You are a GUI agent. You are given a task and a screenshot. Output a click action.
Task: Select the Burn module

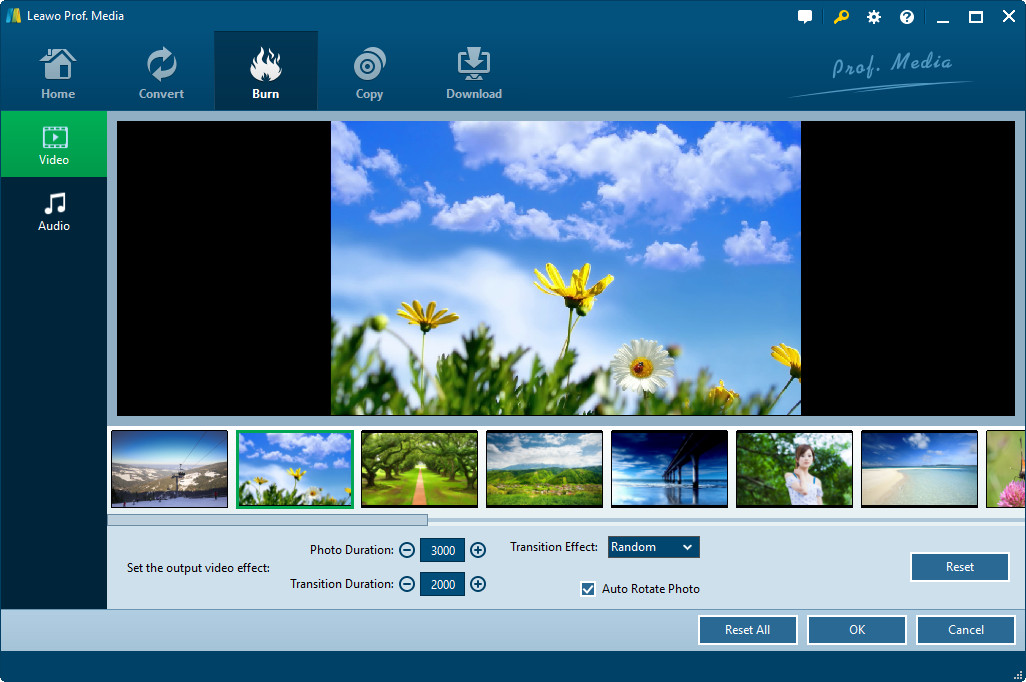click(266, 73)
